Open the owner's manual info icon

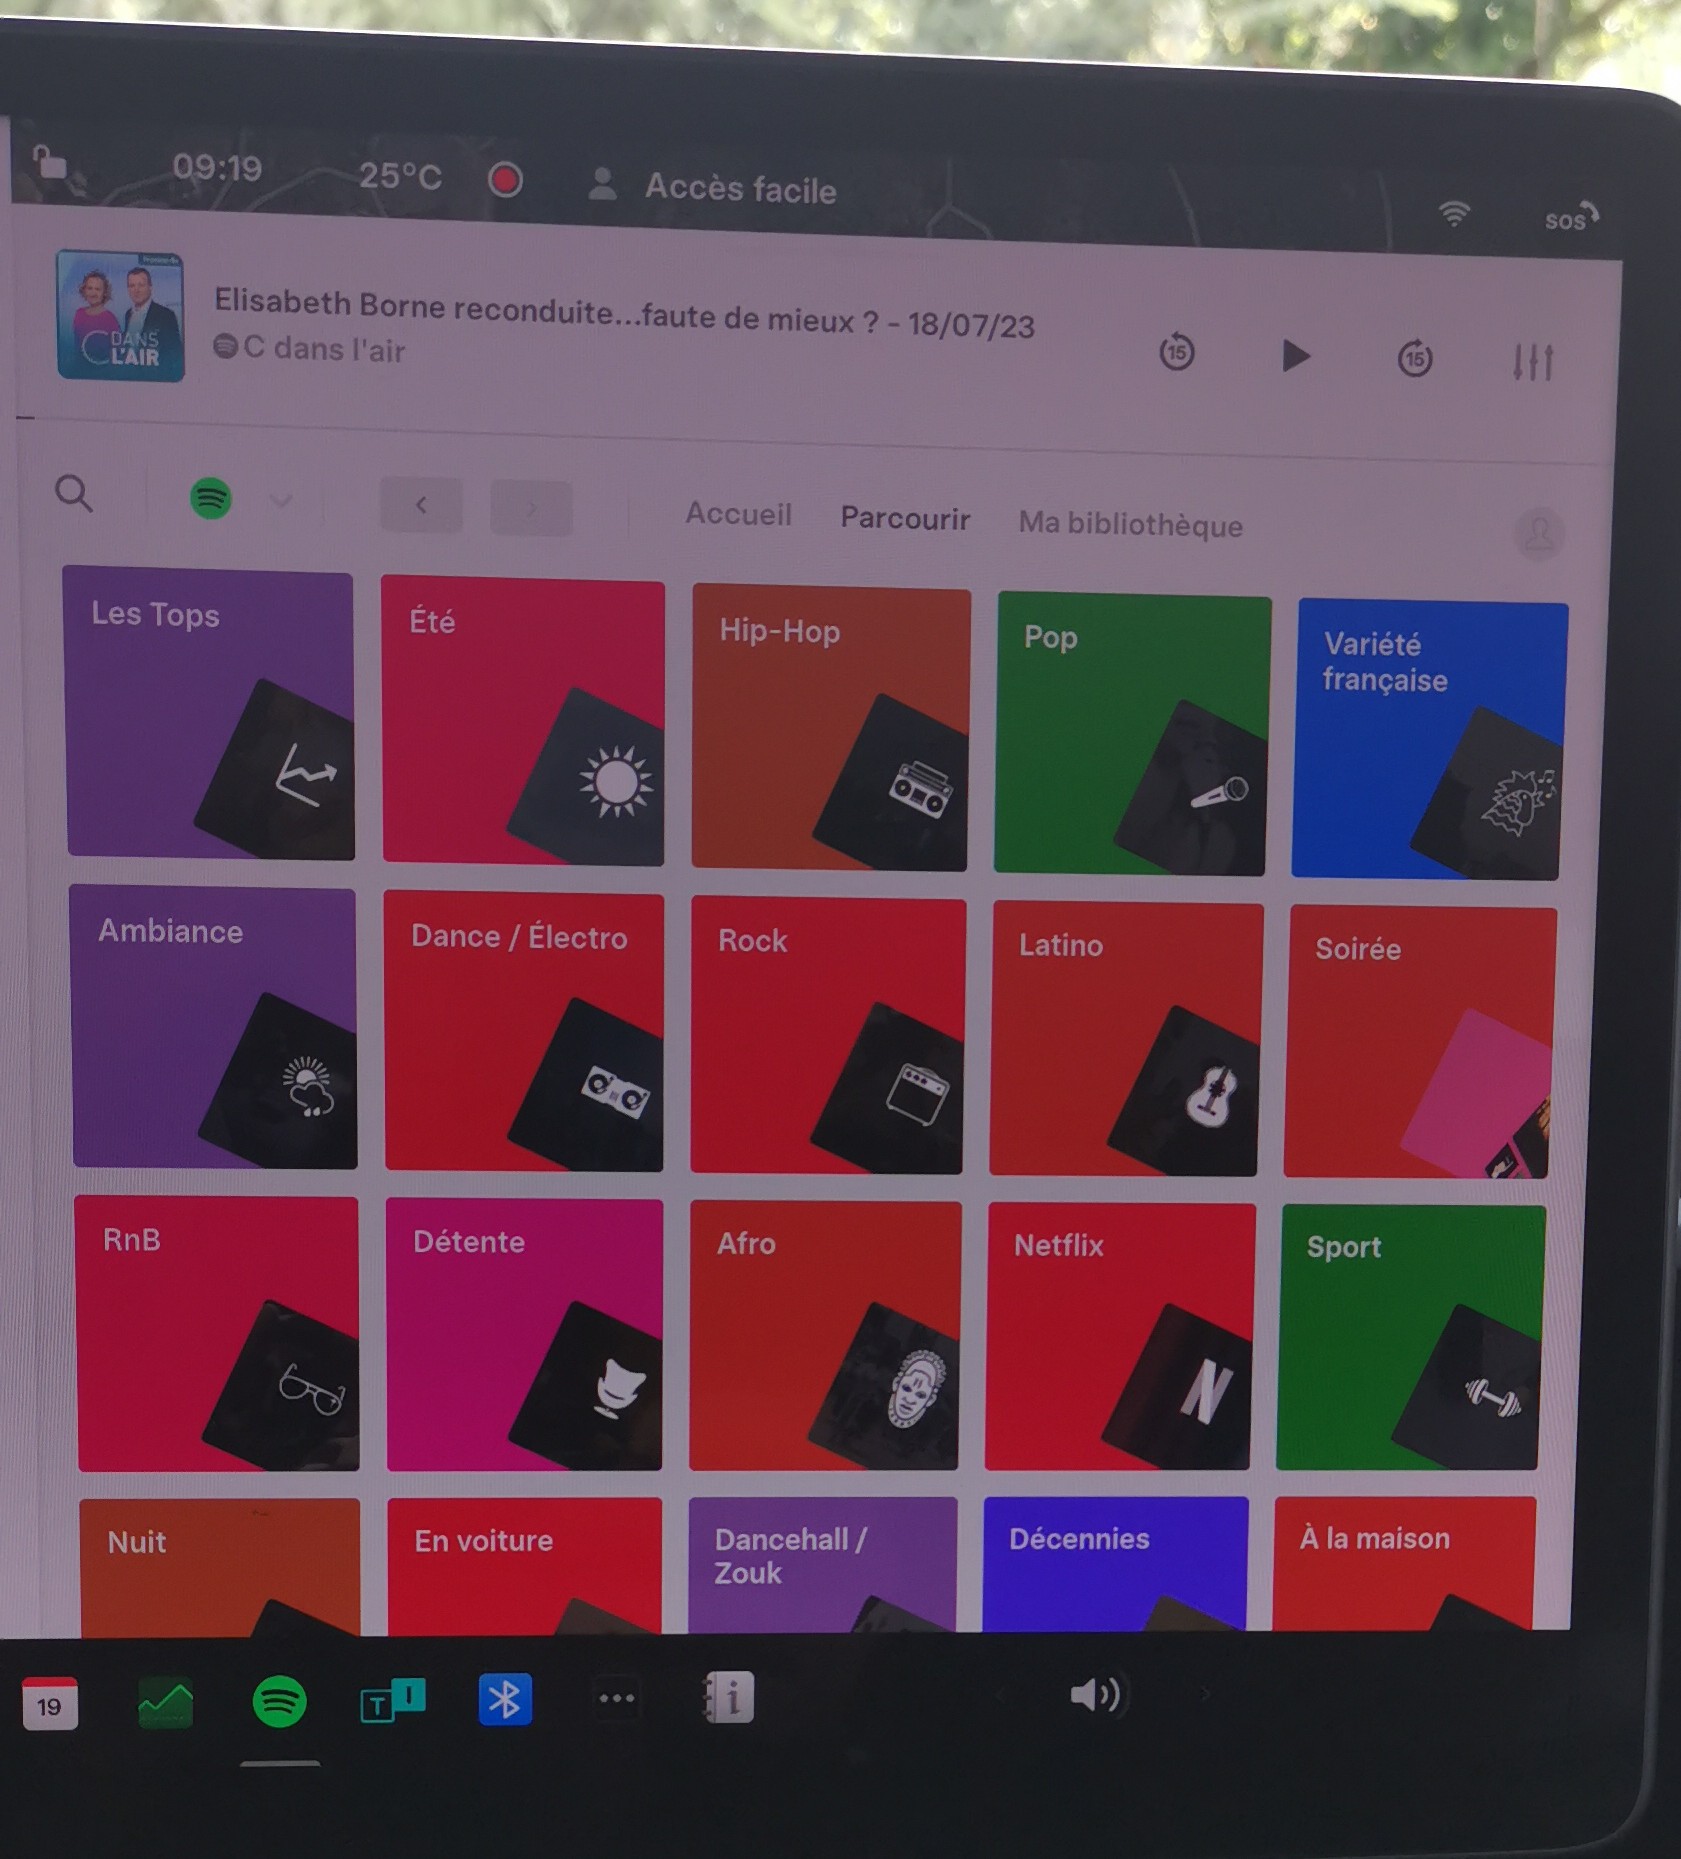[729, 1697]
